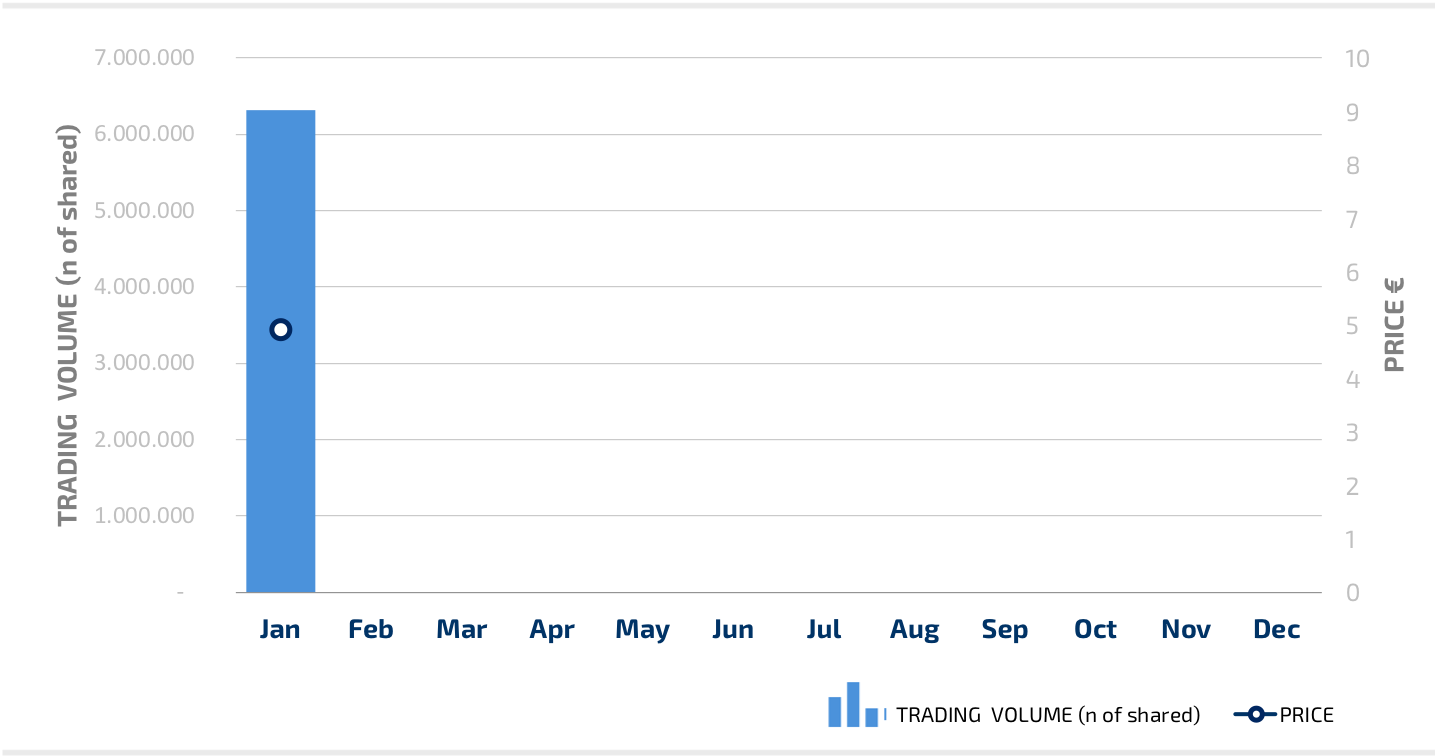Click the PRICE € right axis title
The image size is (1435, 756).
click(1394, 326)
